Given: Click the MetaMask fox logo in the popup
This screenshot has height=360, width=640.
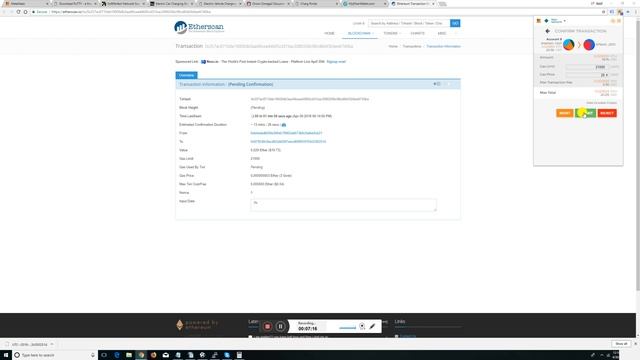Looking at the screenshot, I should tap(539, 20).
